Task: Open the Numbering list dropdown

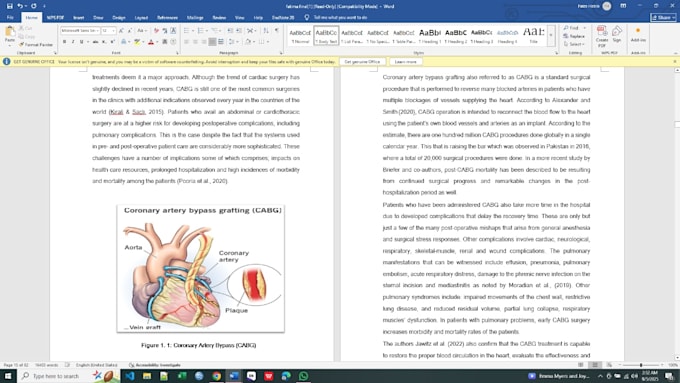Action: click(207, 30)
